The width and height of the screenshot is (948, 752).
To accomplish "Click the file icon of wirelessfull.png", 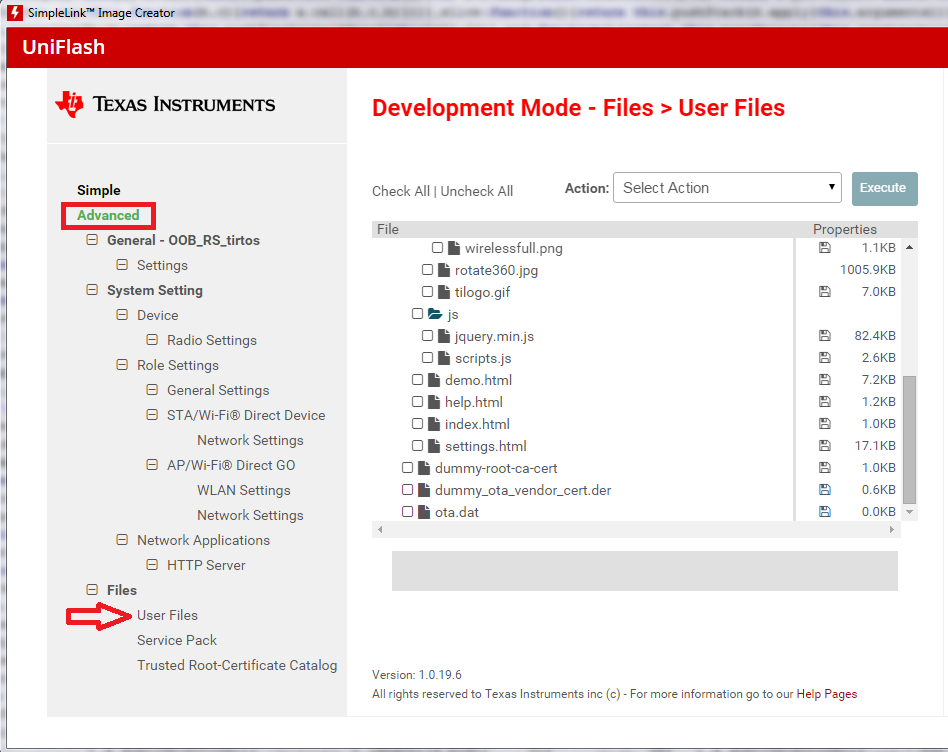I will [454, 248].
